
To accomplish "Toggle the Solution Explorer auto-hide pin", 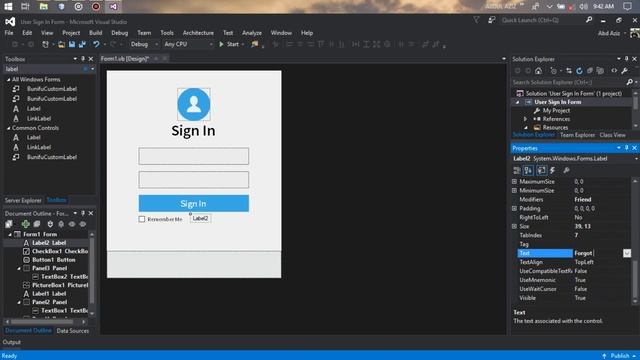I will [x=627, y=59].
